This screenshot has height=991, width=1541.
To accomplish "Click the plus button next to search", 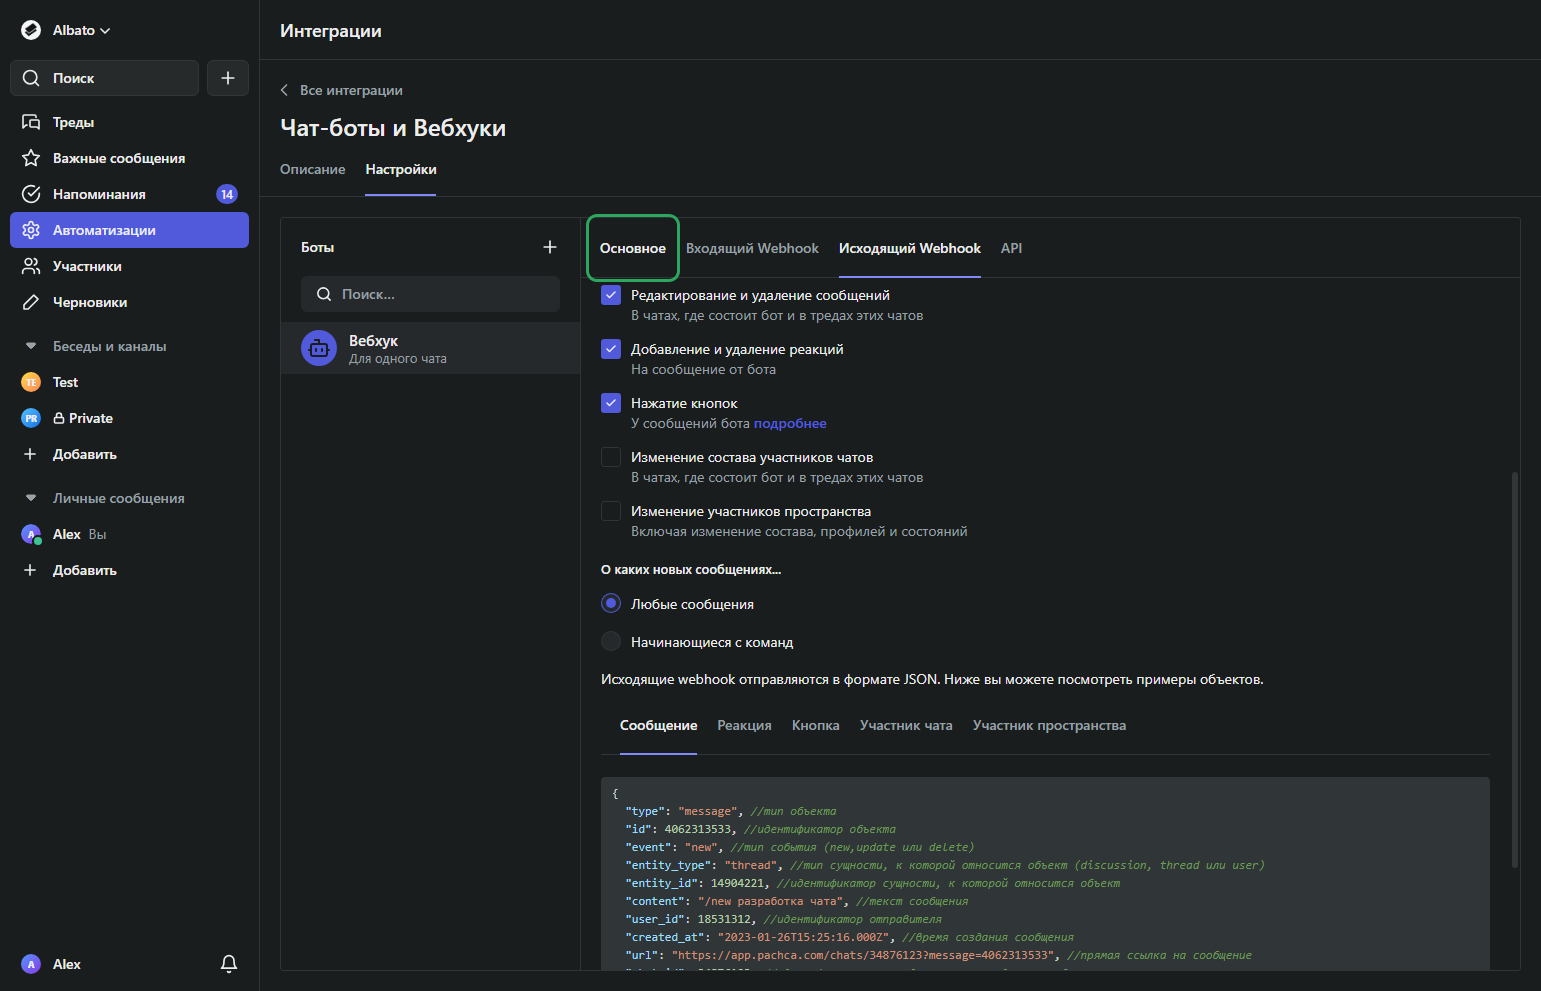I will pyautogui.click(x=228, y=78).
